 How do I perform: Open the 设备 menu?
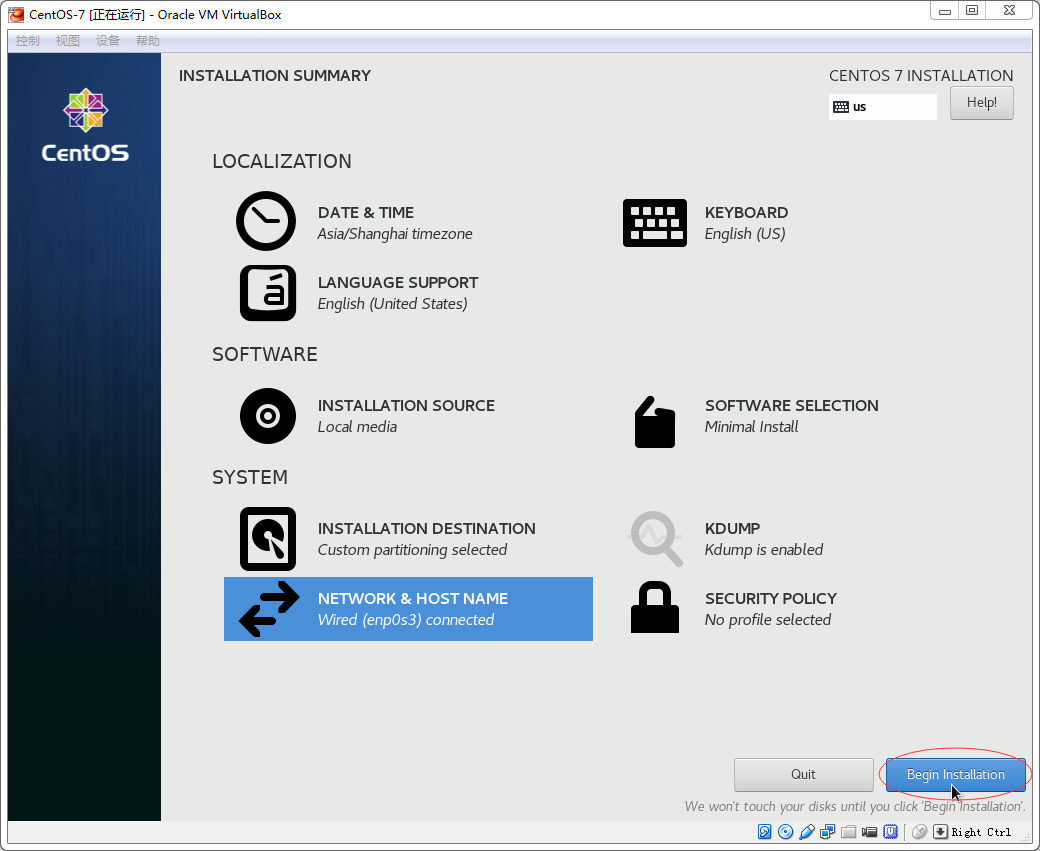pyautogui.click(x=108, y=41)
